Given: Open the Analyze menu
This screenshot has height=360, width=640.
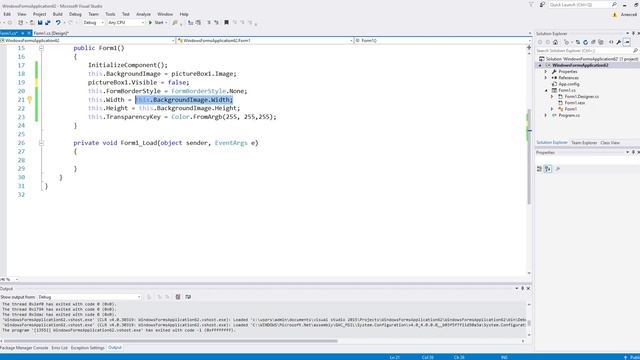Looking at the screenshot, I should click(143, 14).
